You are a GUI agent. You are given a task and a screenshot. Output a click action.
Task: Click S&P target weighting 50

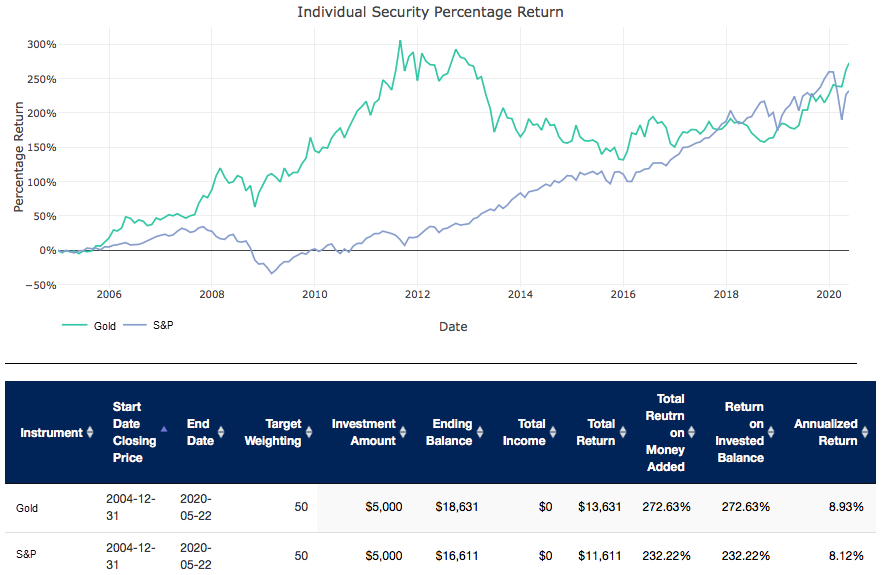(301, 556)
